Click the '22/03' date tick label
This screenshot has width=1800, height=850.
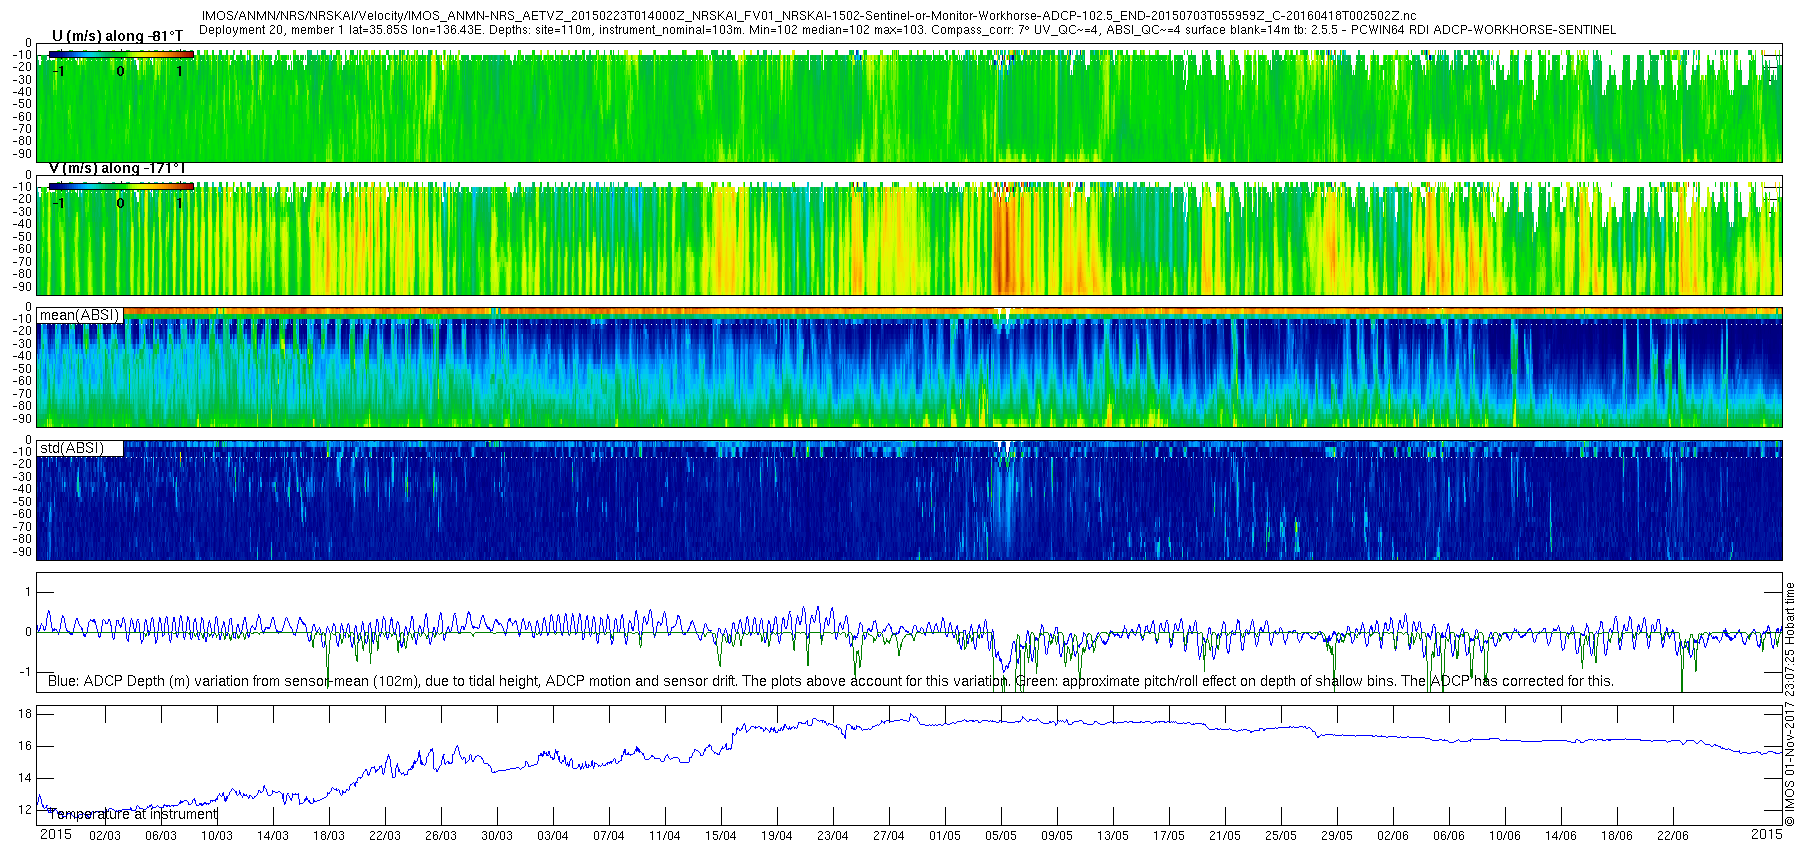pyautogui.click(x=385, y=836)
